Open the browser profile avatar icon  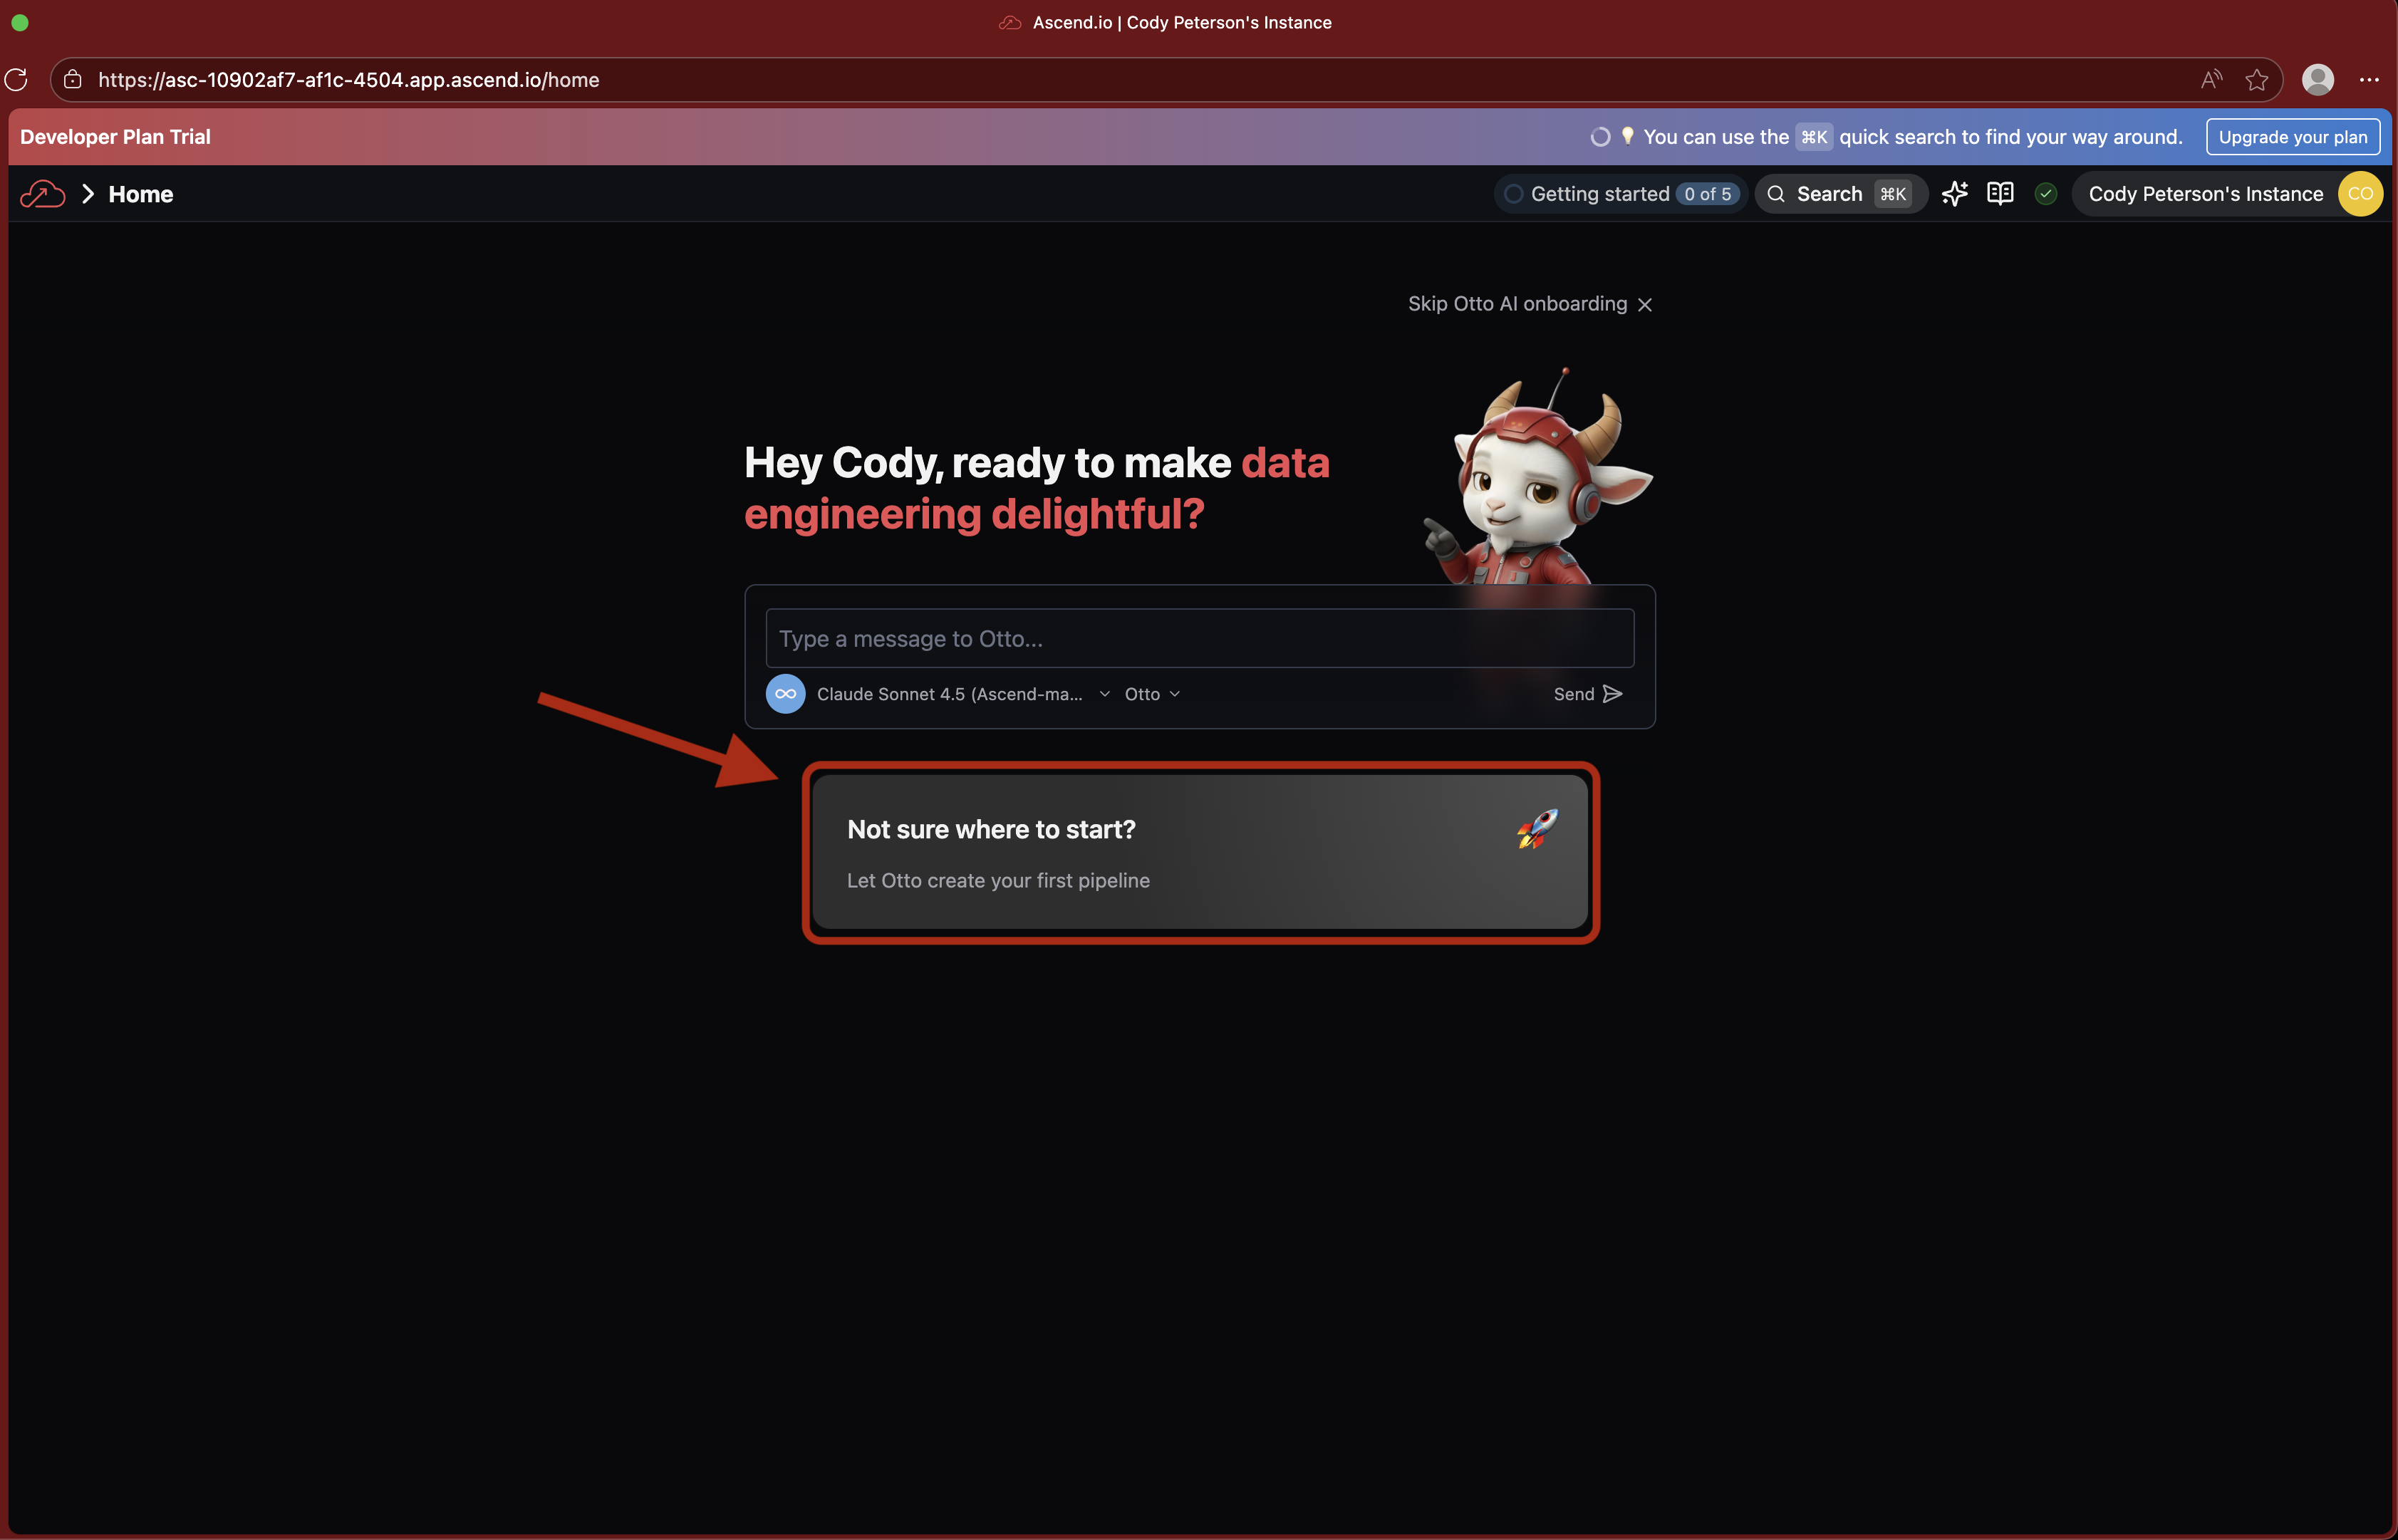tap(2317, 80)
